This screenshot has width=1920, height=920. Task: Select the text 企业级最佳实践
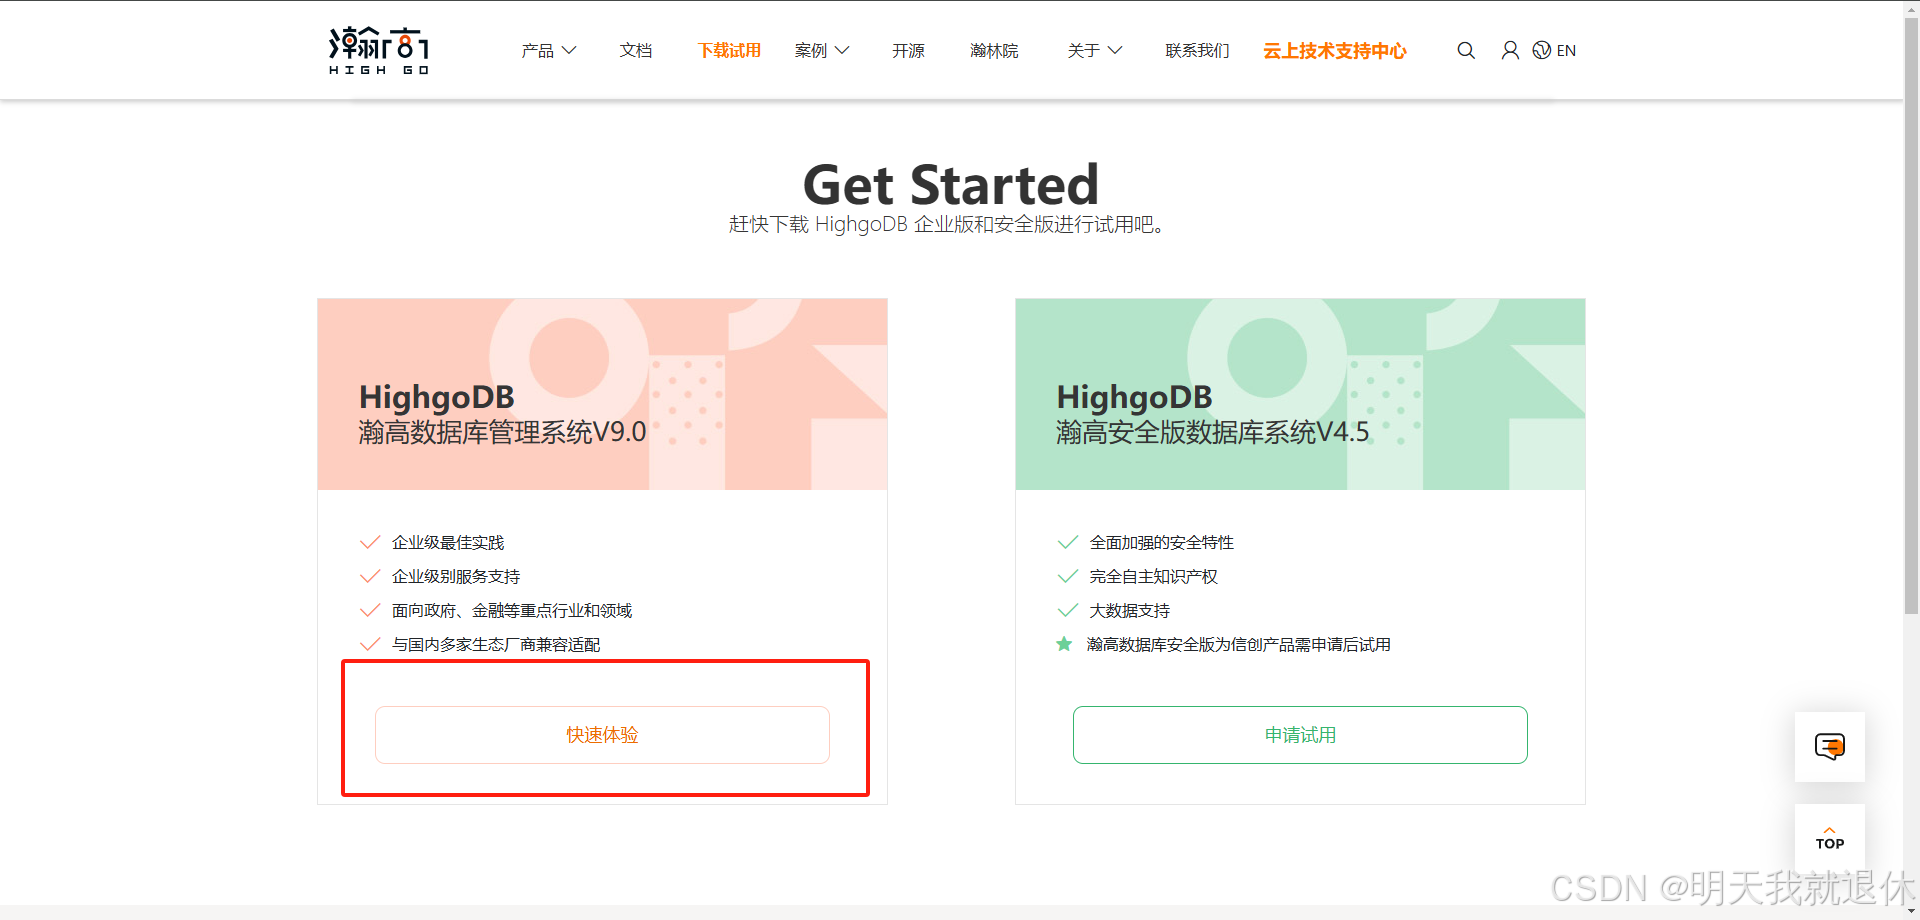[448, 542]
